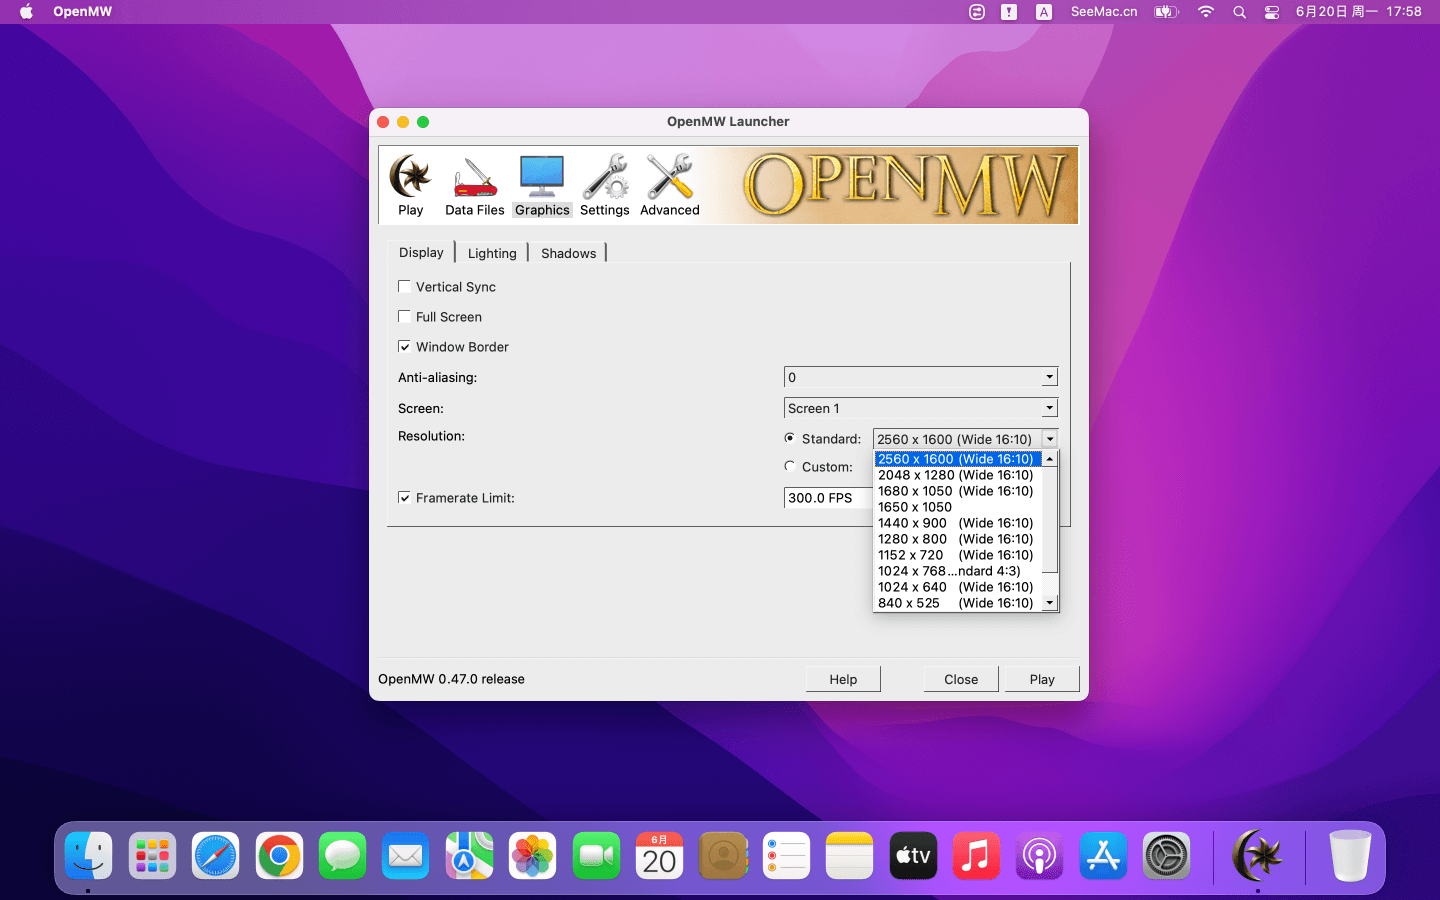Open the Advanced tools icon
The image size is (1440, 900).
click(670, 186)
